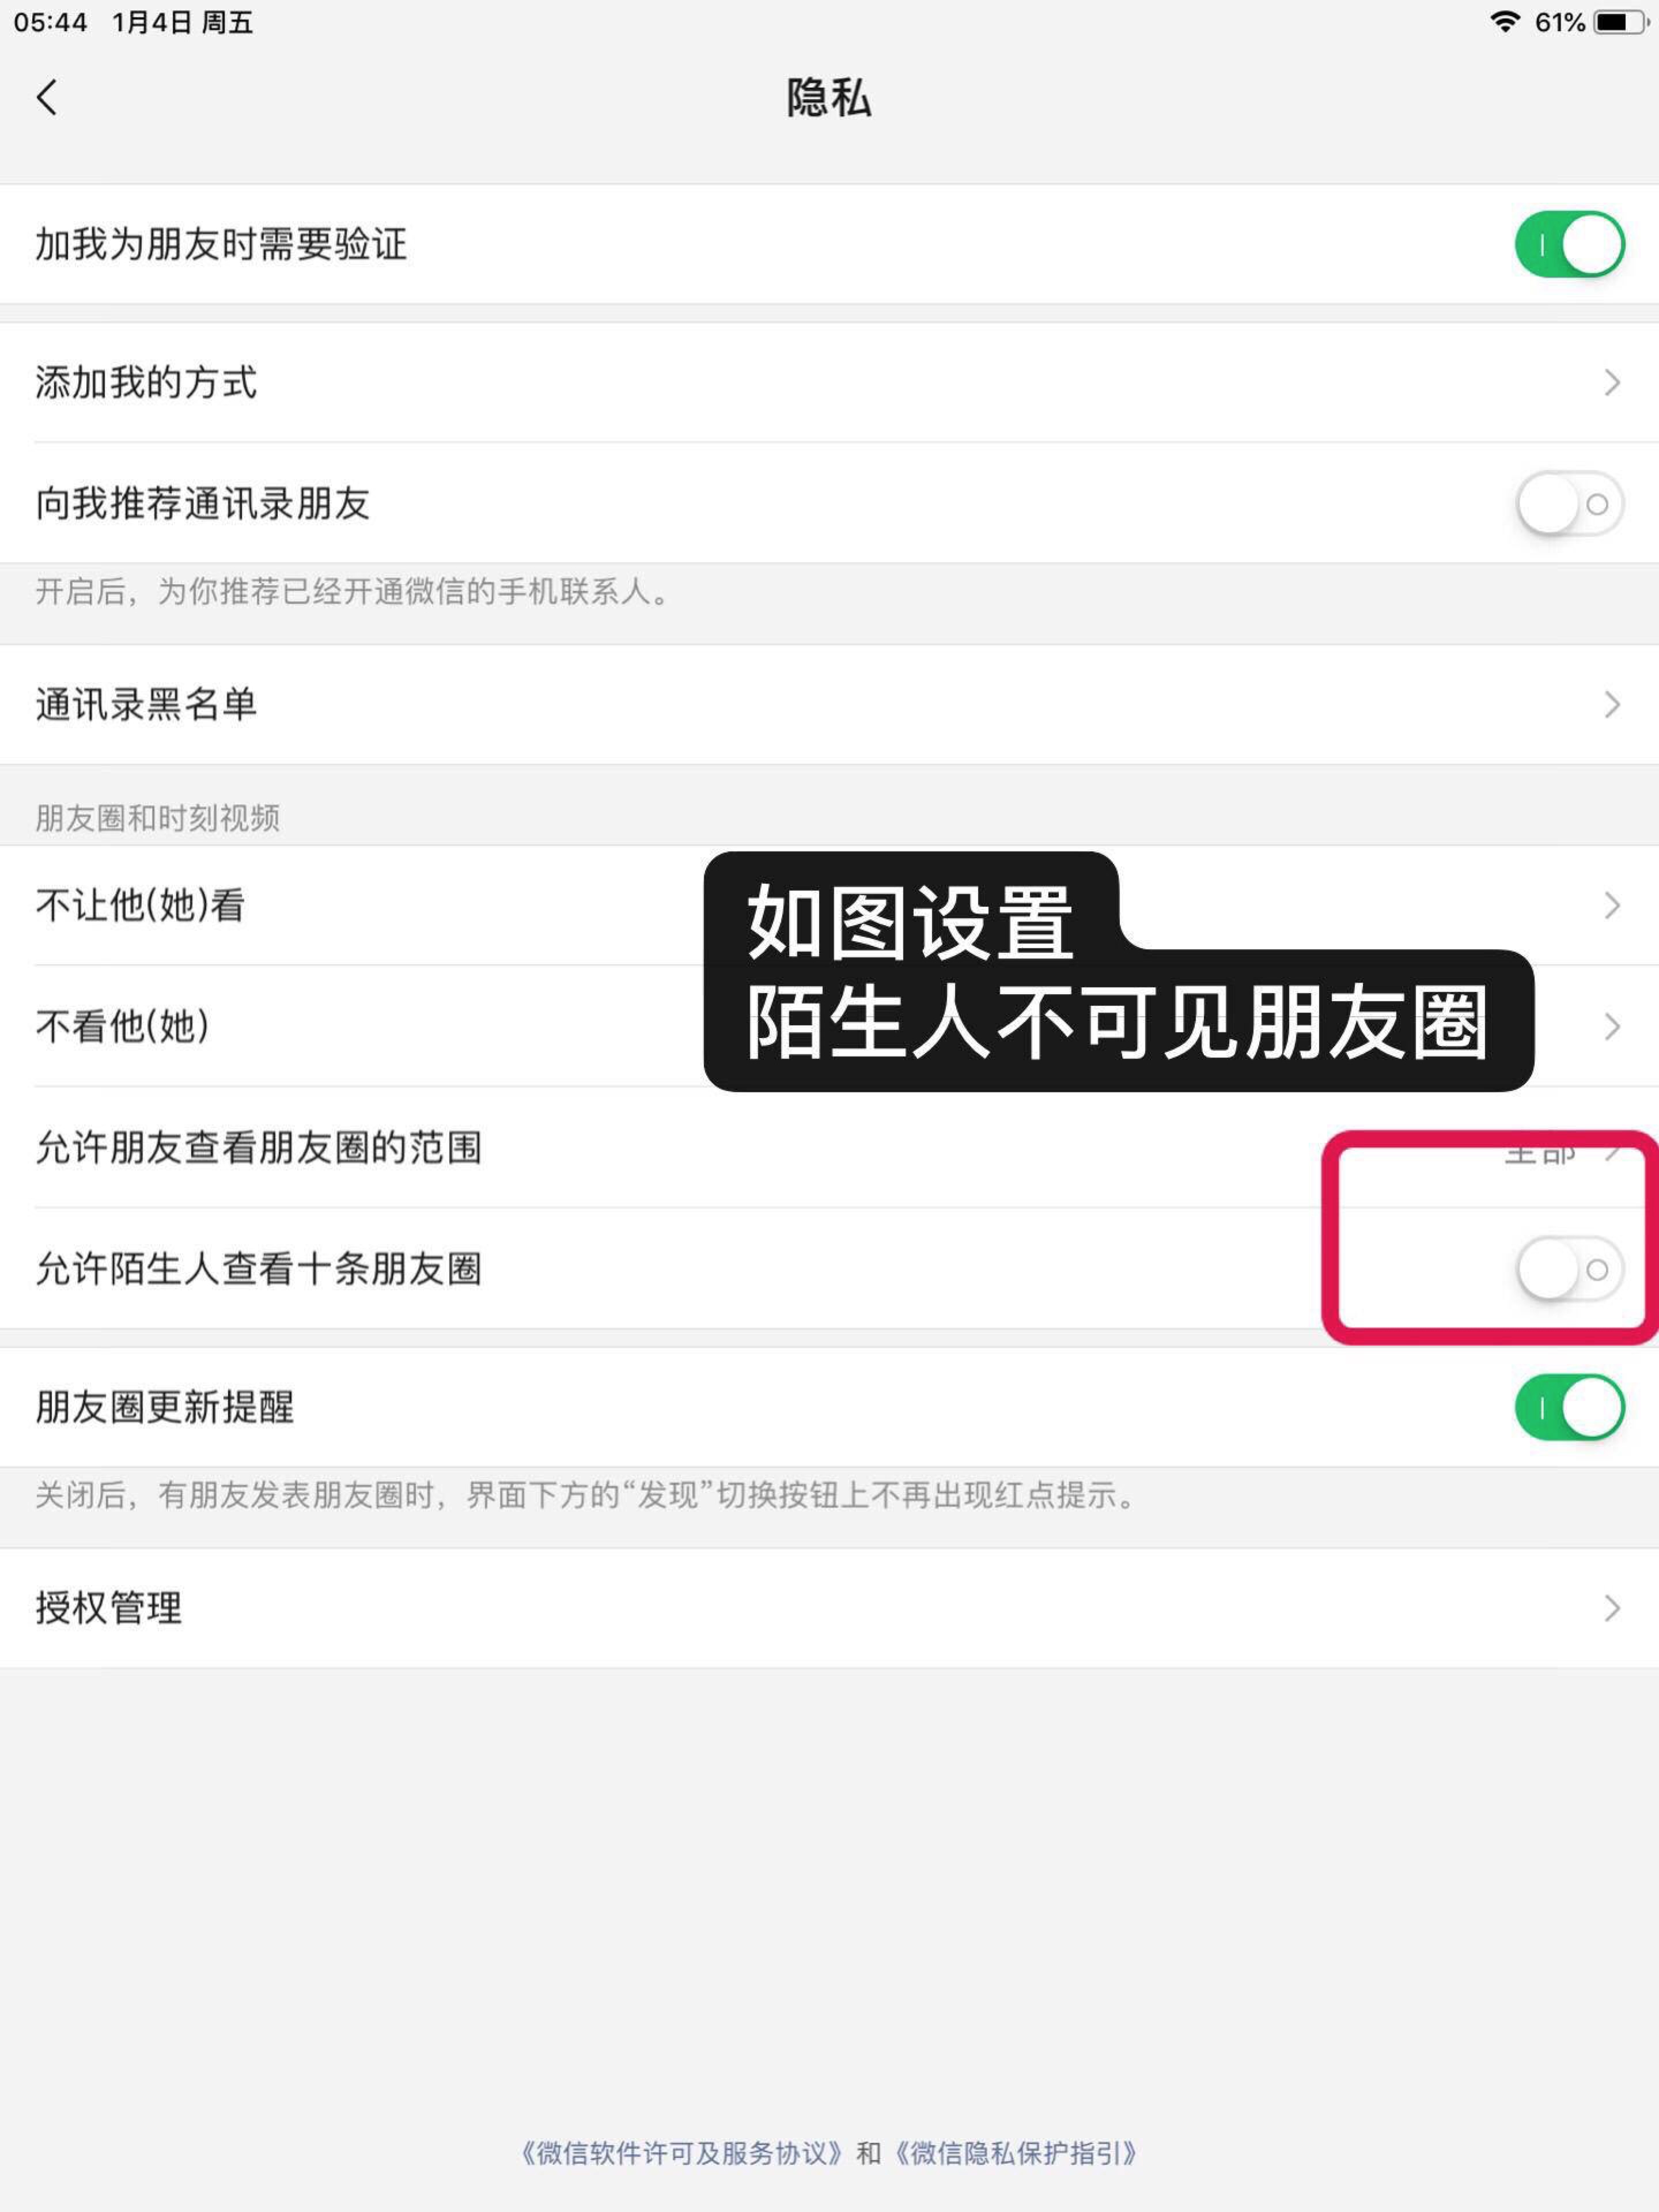Tap chevron beside 添加我的方式

point(1612,382)
